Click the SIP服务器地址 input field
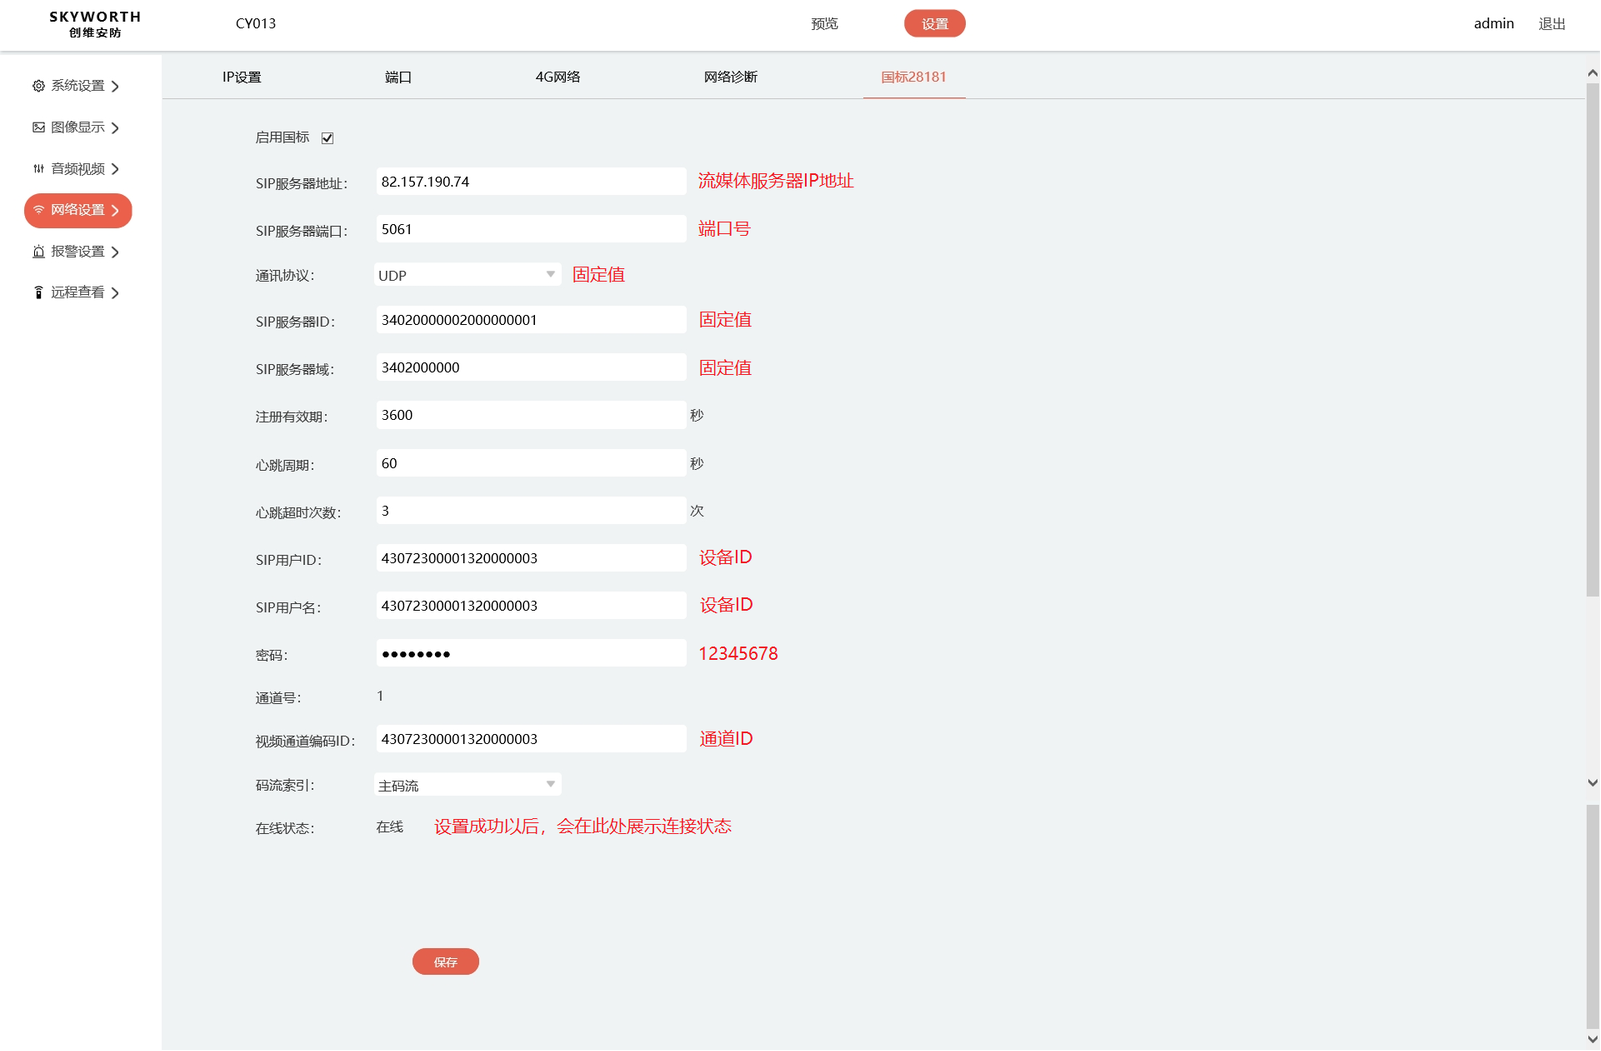 (530, 182)
